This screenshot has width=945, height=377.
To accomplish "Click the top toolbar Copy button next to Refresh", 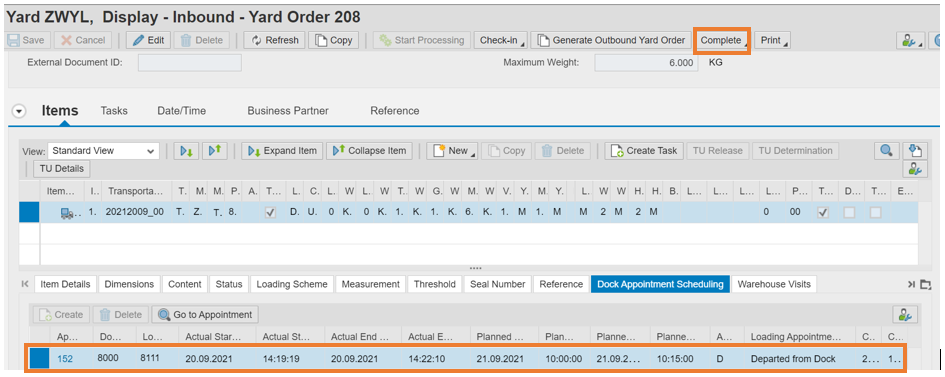I will click(333, 40).
